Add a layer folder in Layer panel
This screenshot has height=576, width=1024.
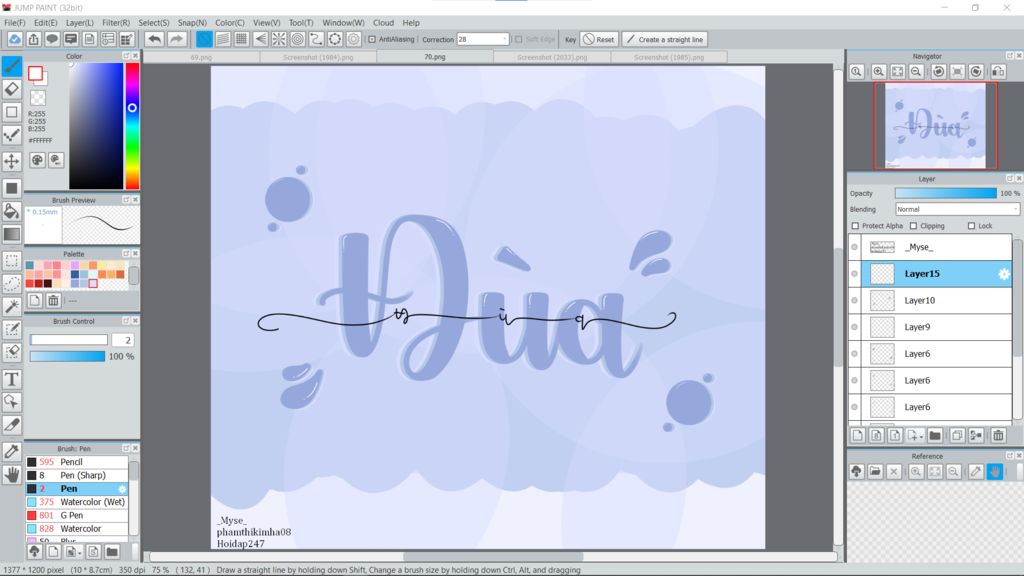coord(935,436)
